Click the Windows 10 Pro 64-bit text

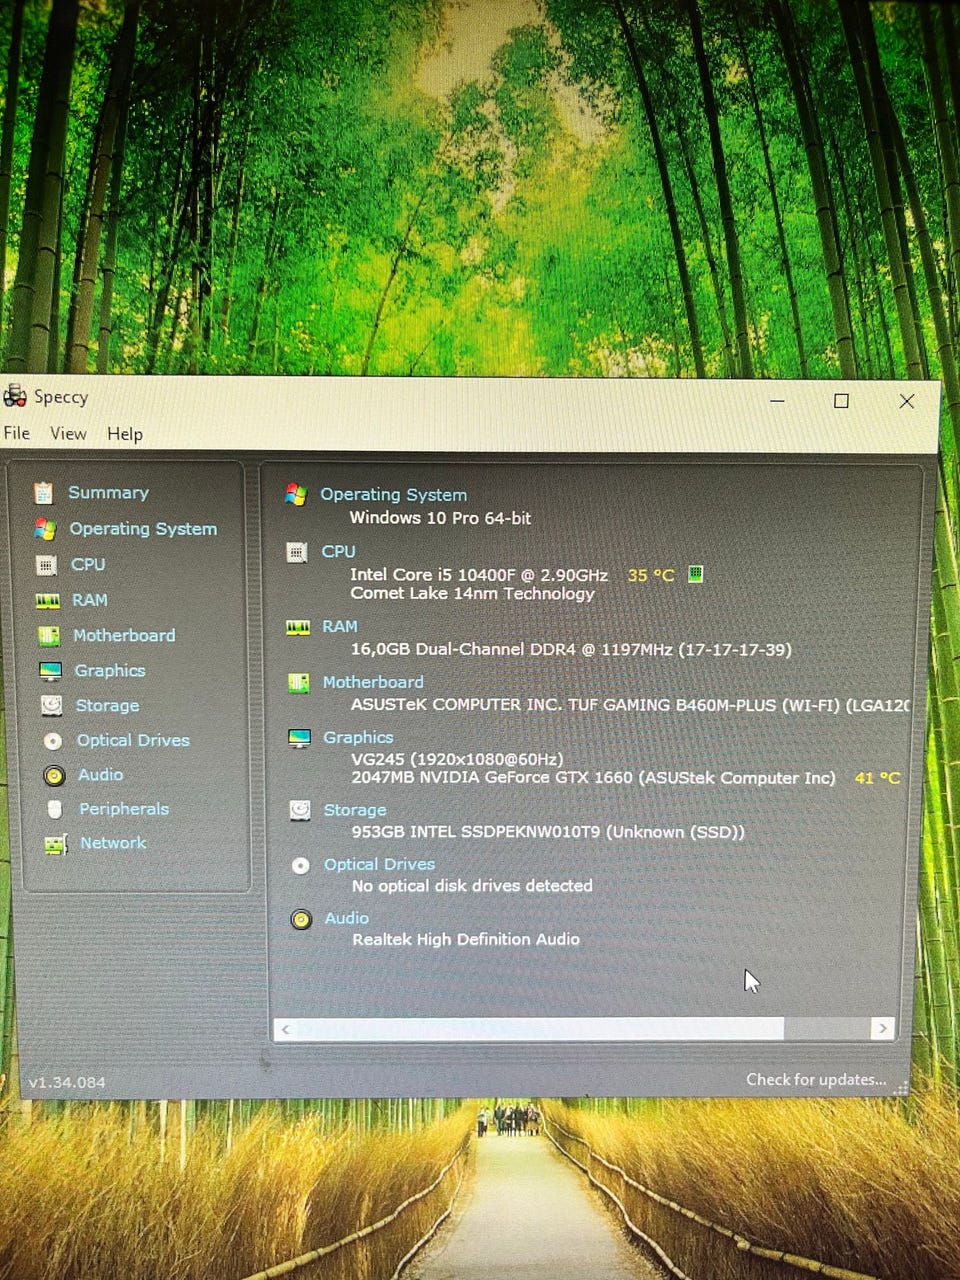pos(440,518)
